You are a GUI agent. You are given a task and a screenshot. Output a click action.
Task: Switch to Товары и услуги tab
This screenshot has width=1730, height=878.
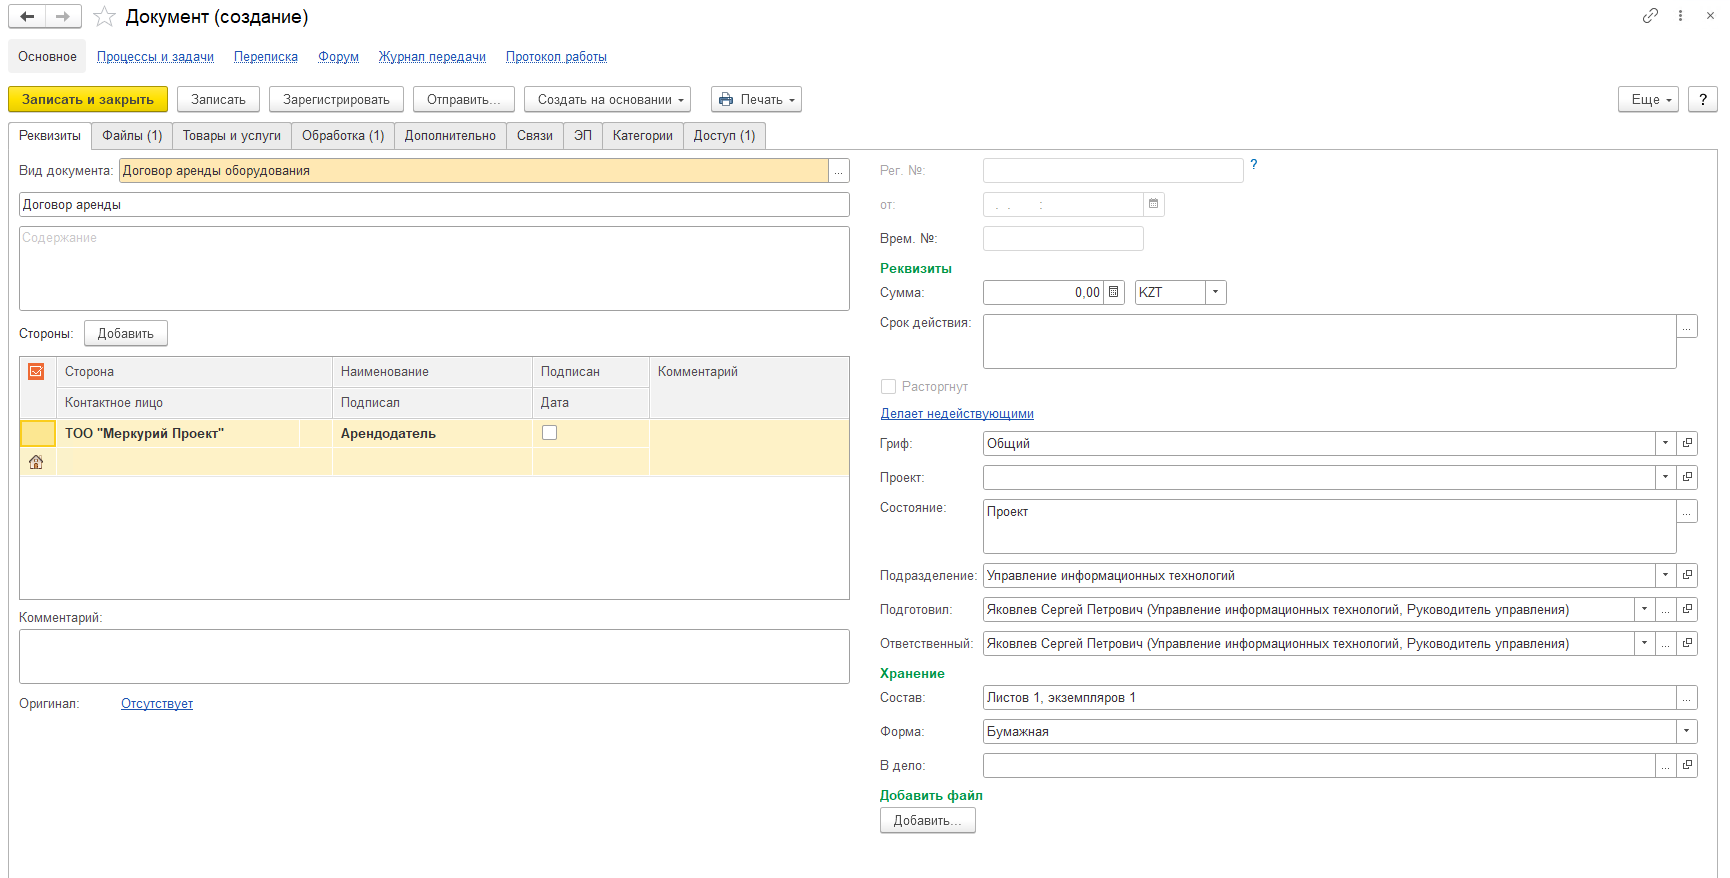point(231,135)
